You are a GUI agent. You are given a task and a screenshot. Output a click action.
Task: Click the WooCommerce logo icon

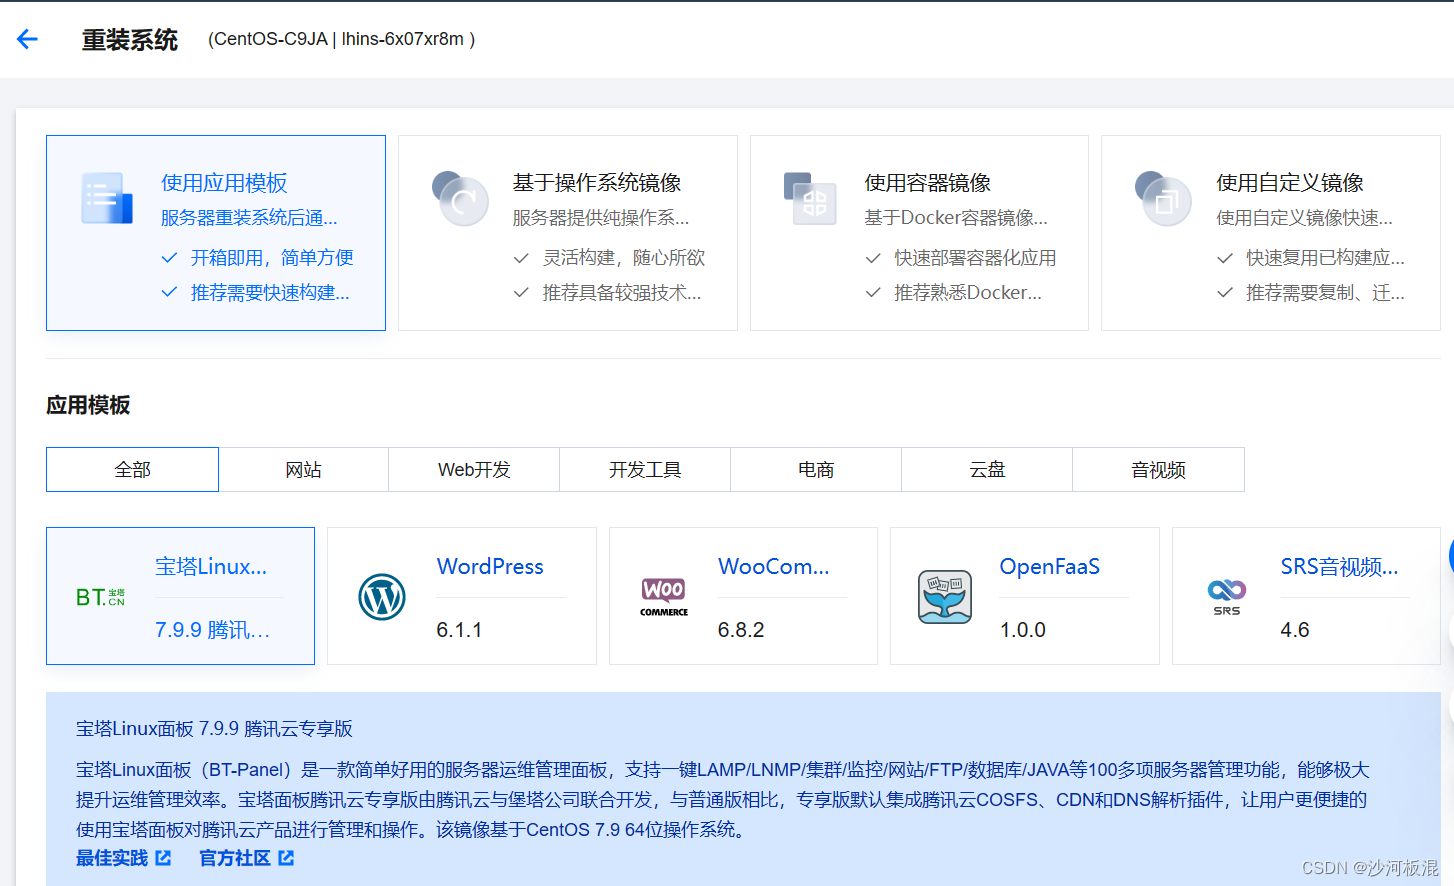pos(664,597)
